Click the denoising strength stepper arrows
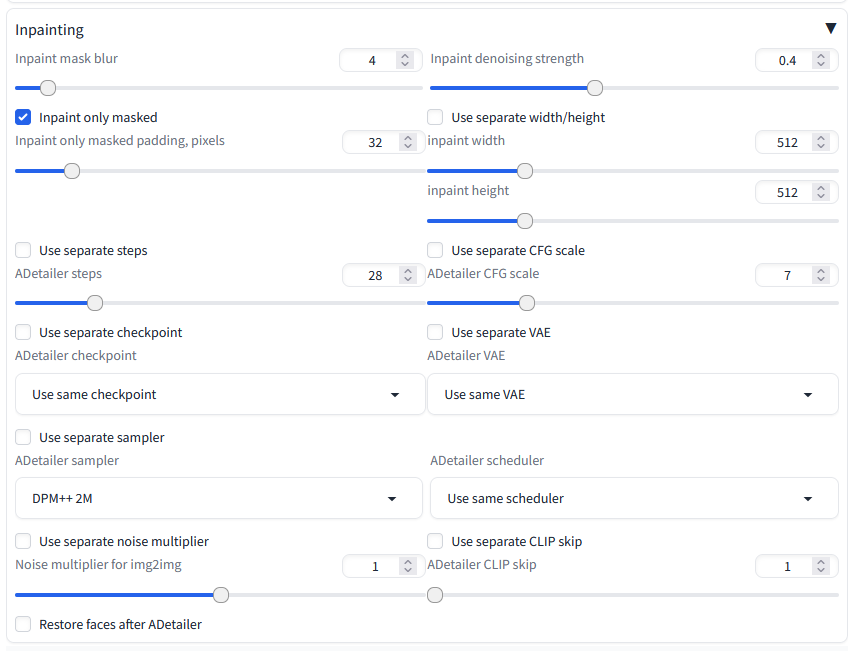 [x=821, y=60]
